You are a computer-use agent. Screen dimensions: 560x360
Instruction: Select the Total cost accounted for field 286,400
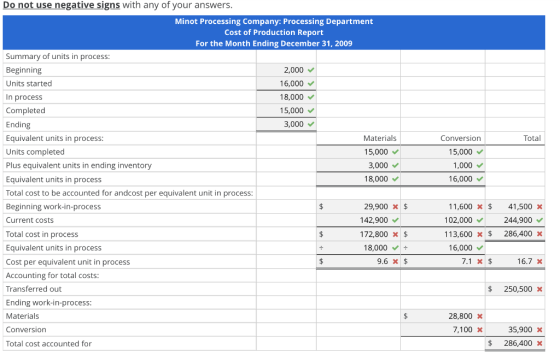[x=515, y=344]
